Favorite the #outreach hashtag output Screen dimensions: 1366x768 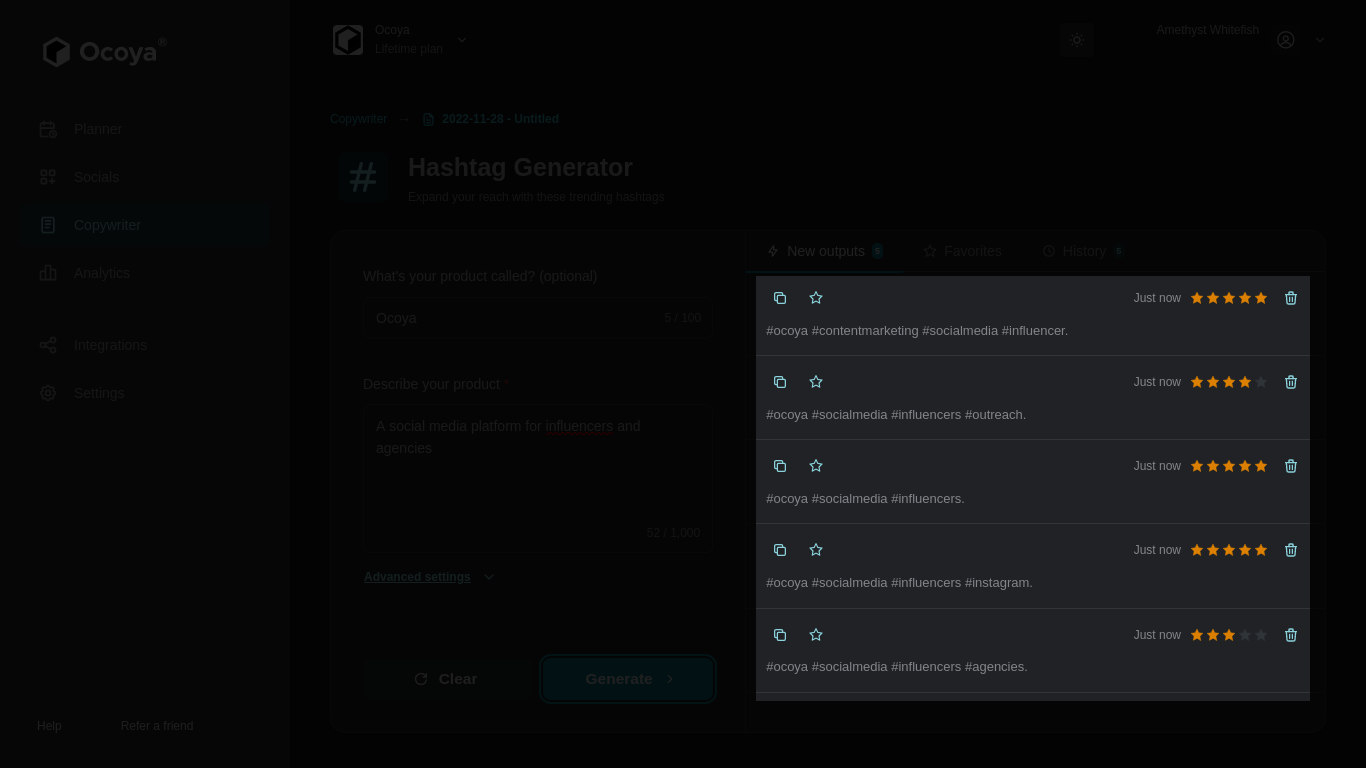click(816, 382)
